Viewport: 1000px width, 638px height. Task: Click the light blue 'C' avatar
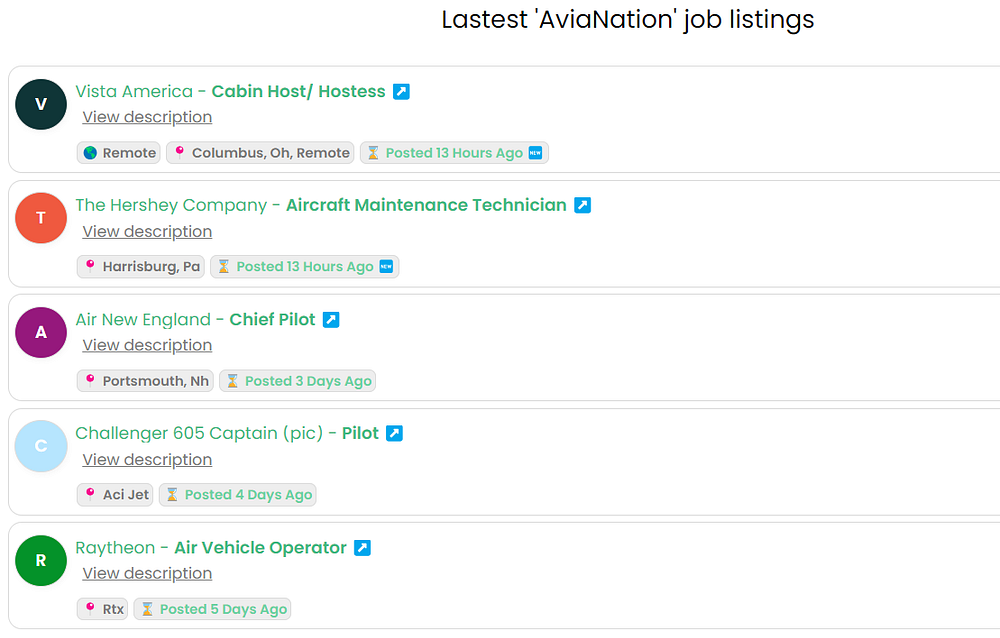coord(41,446)
